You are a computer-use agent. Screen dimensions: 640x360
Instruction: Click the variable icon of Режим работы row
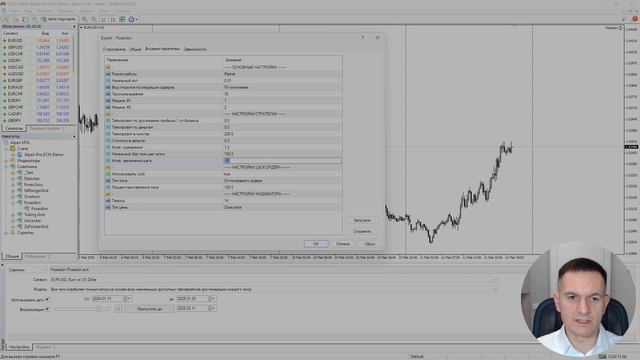108,74
